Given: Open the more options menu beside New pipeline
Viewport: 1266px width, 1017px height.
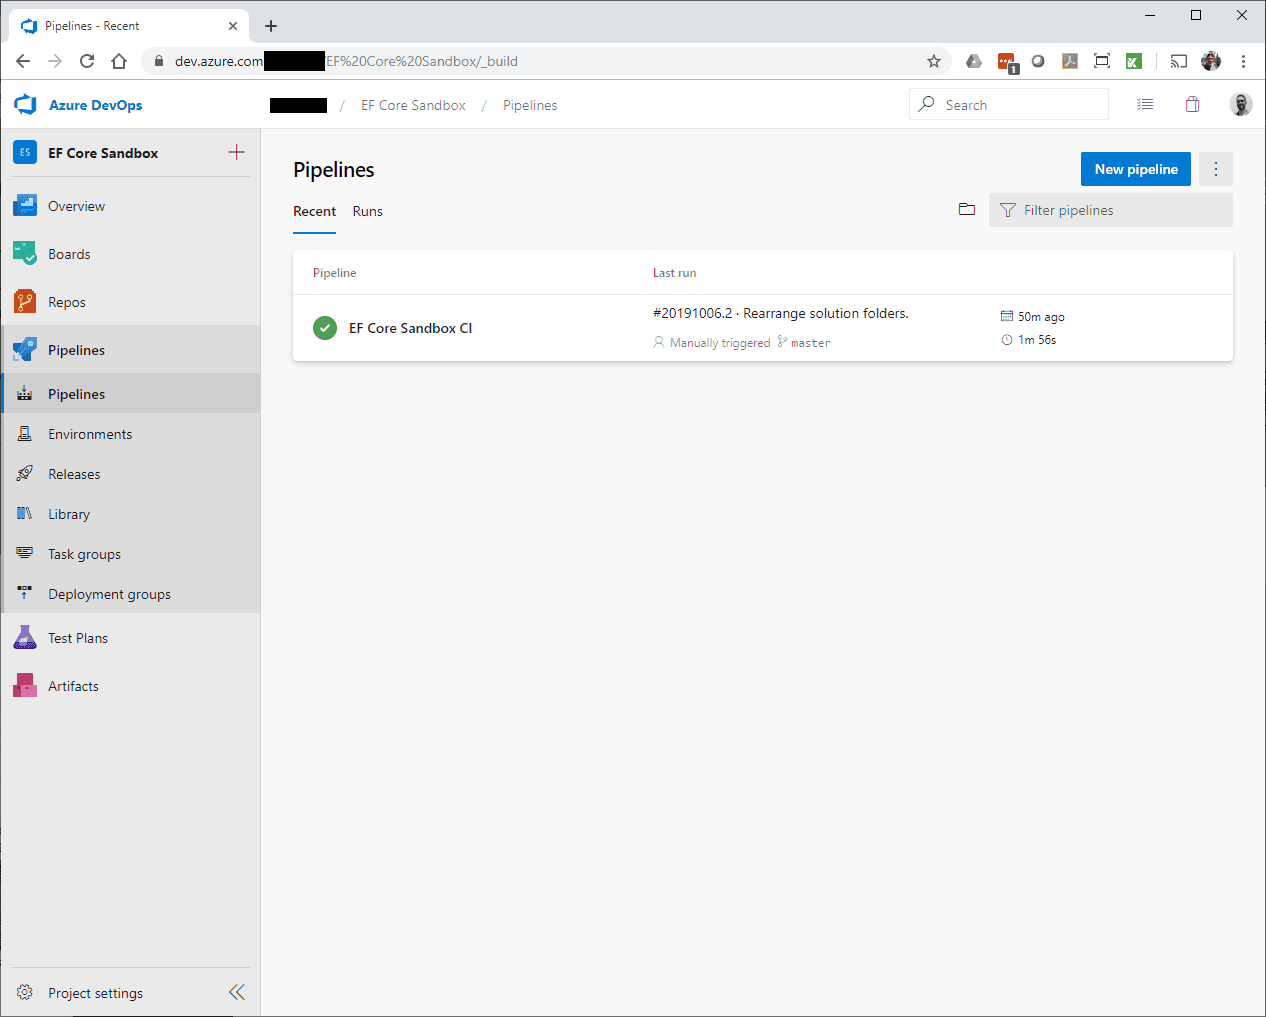Looking at the screenshot, I should (x=1215, y=169).
